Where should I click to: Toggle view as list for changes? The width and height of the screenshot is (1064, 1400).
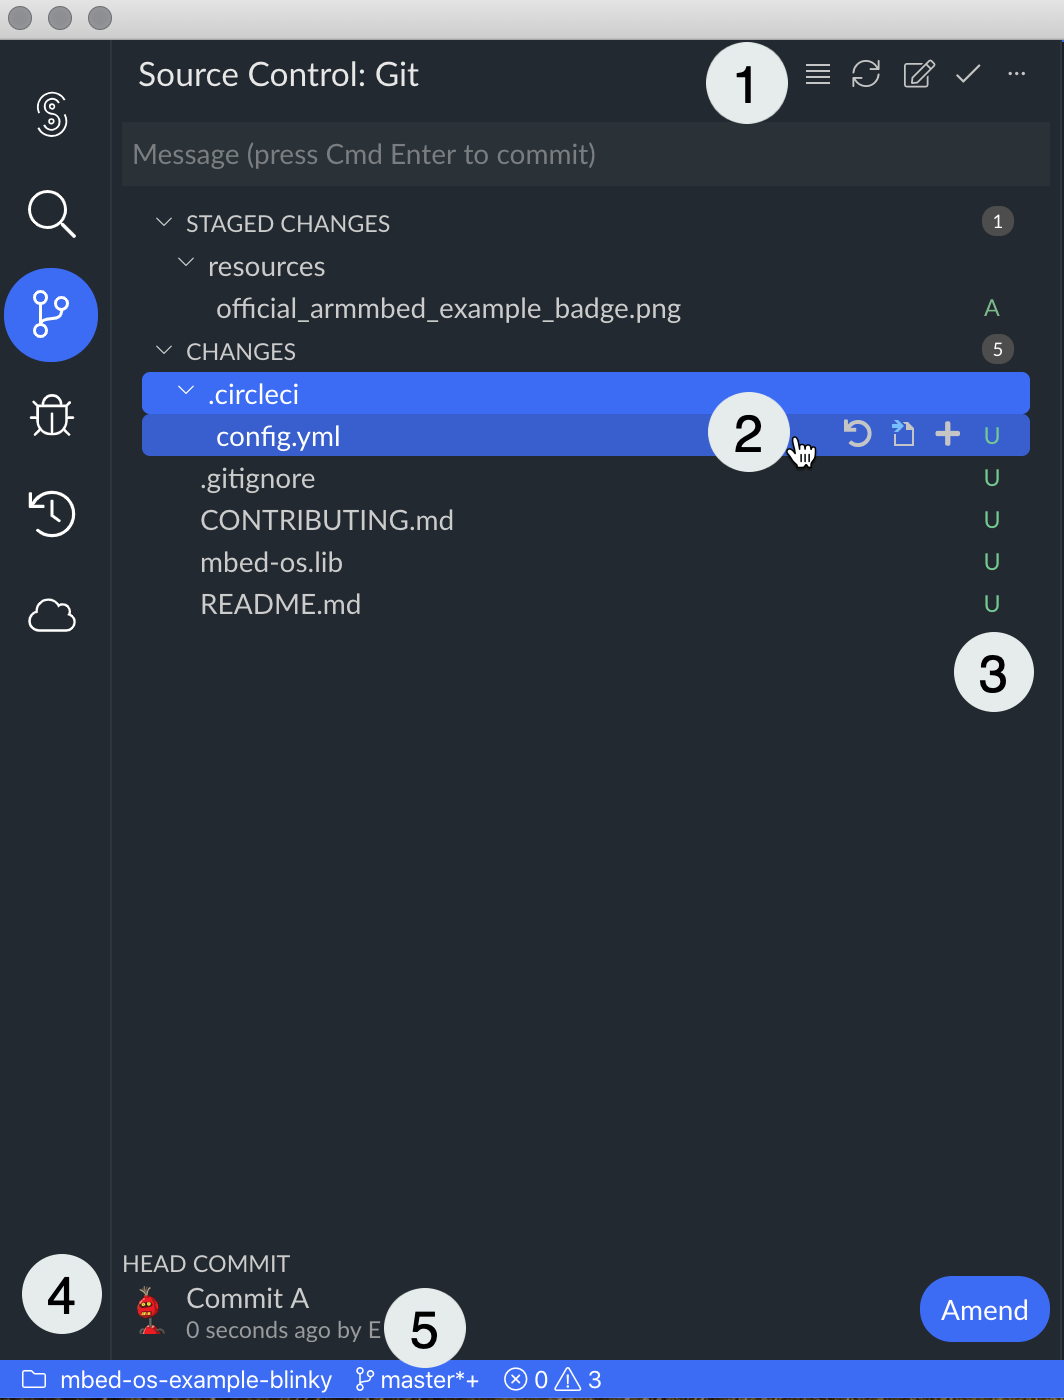(x=817, y=74)
